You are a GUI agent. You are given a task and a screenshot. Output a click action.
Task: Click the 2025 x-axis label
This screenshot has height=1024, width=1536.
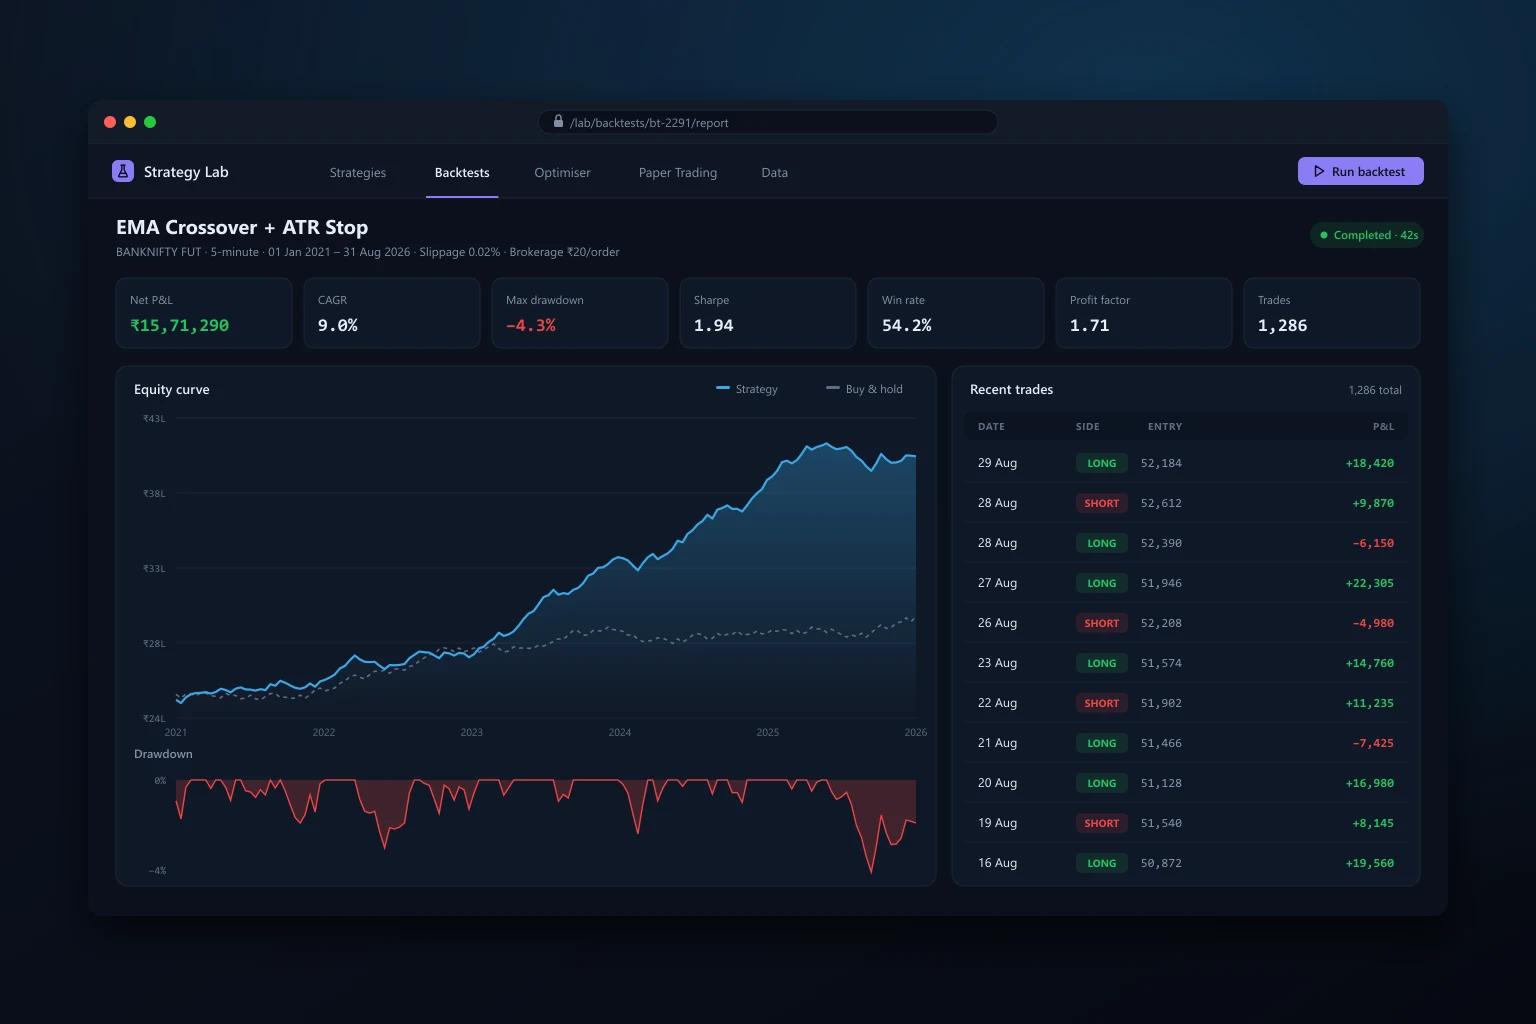point(768,733)
